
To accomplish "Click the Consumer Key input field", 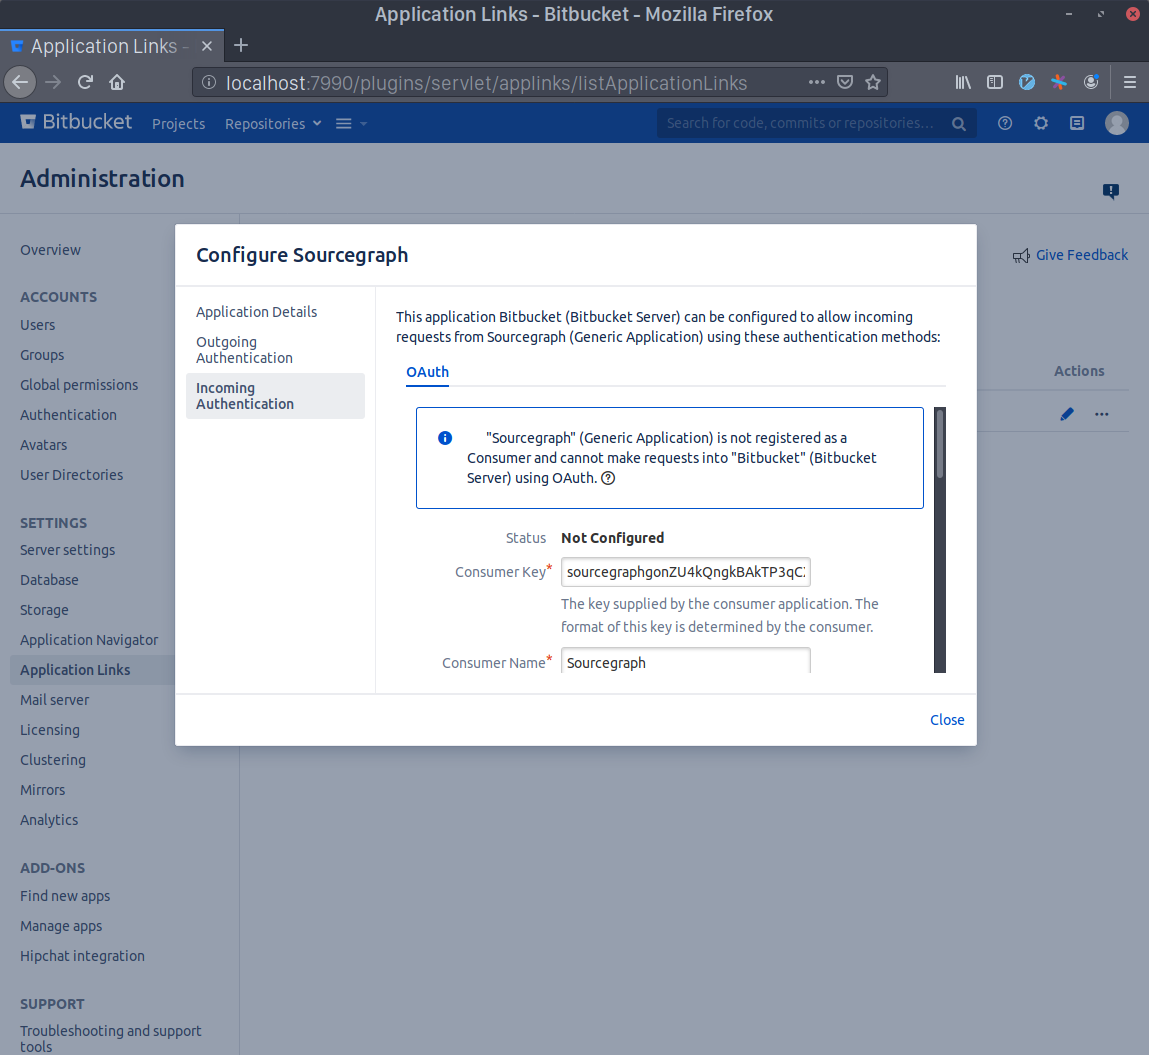I will [x=686, y=572].
